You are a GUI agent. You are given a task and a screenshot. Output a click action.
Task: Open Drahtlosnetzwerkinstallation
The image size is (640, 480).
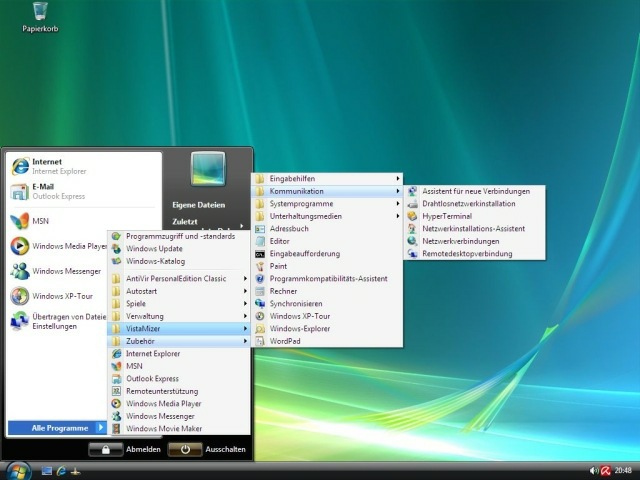[x=475, y=204]
